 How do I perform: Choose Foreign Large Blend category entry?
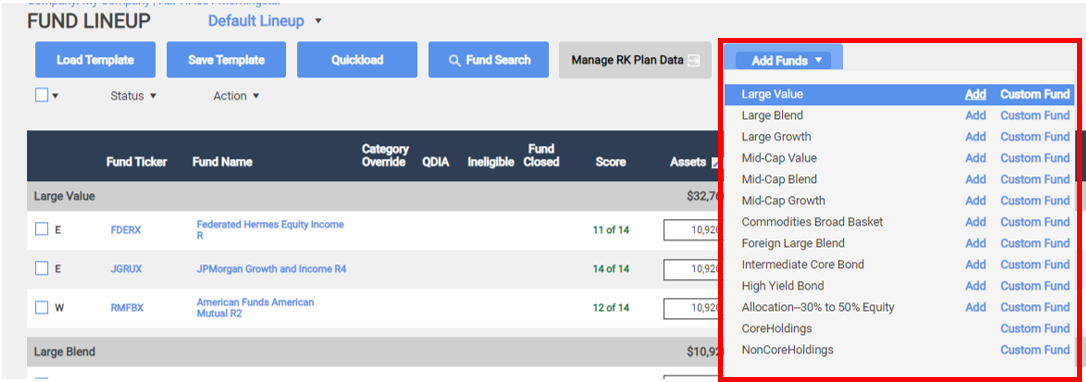(793, 244)
